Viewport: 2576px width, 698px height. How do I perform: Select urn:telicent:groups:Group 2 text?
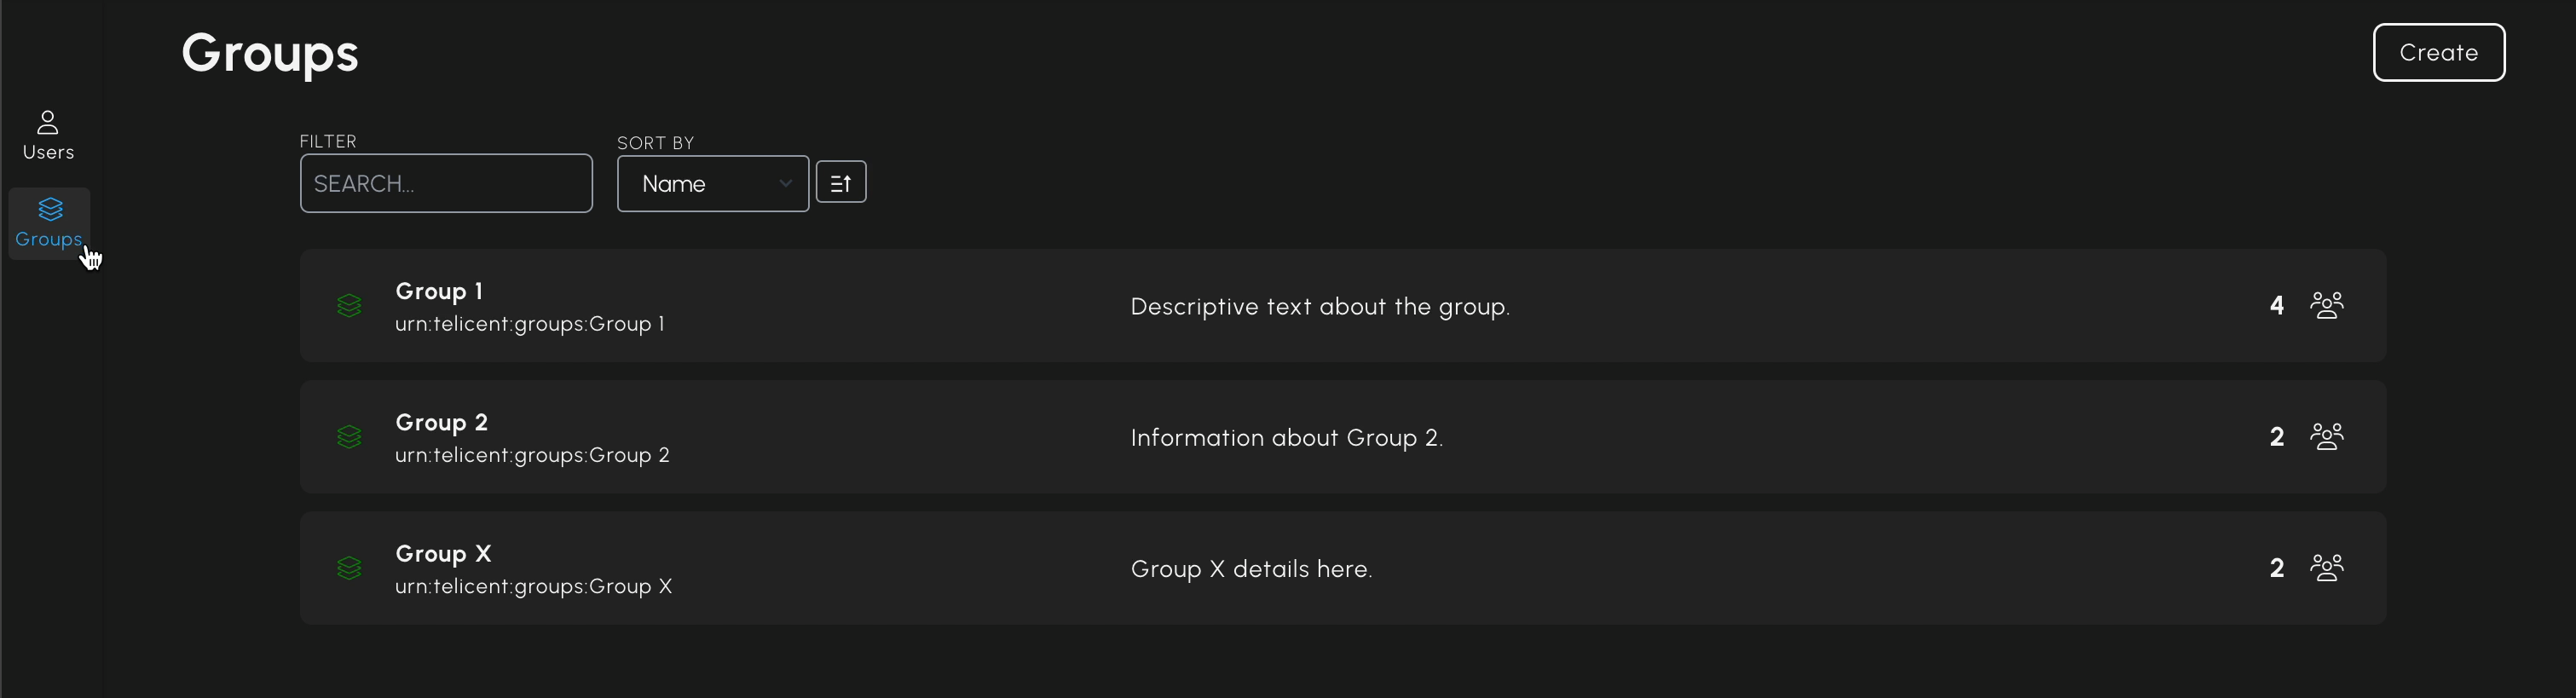click(x=532, y=455)
